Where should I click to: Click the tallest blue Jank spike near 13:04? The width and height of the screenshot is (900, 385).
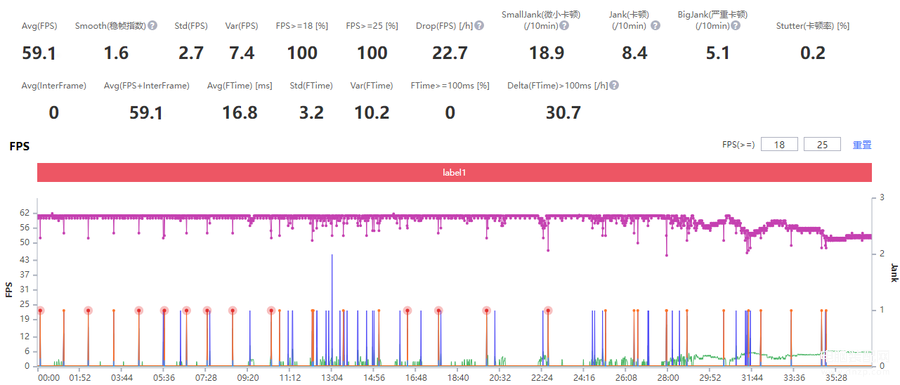[332, 310]
